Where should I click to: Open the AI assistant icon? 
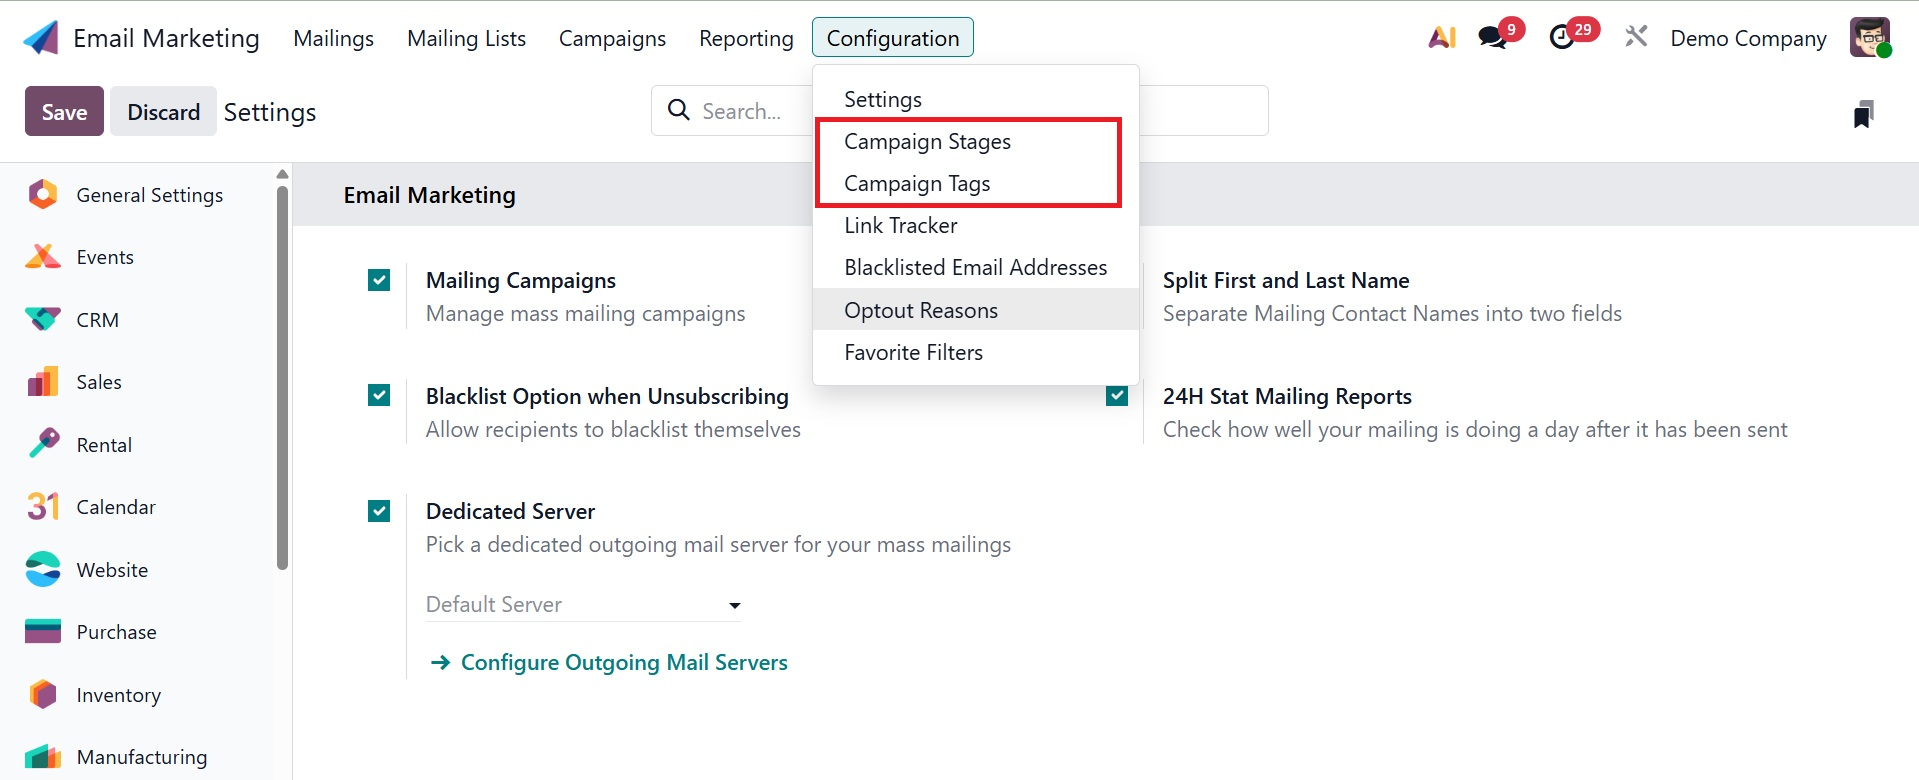click(x=1441, y=38)
